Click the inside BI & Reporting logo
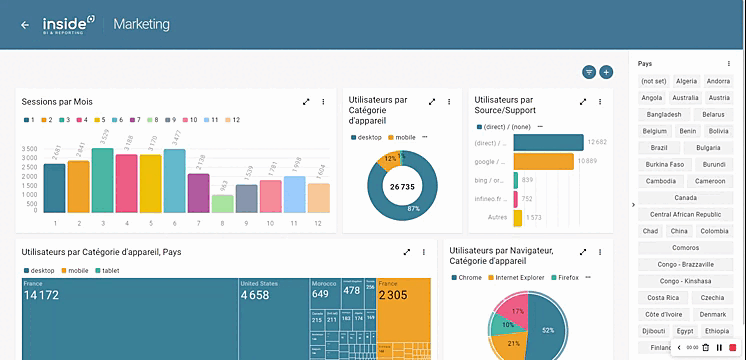This screenshot has height=360, width=746. tap(69, 25)
